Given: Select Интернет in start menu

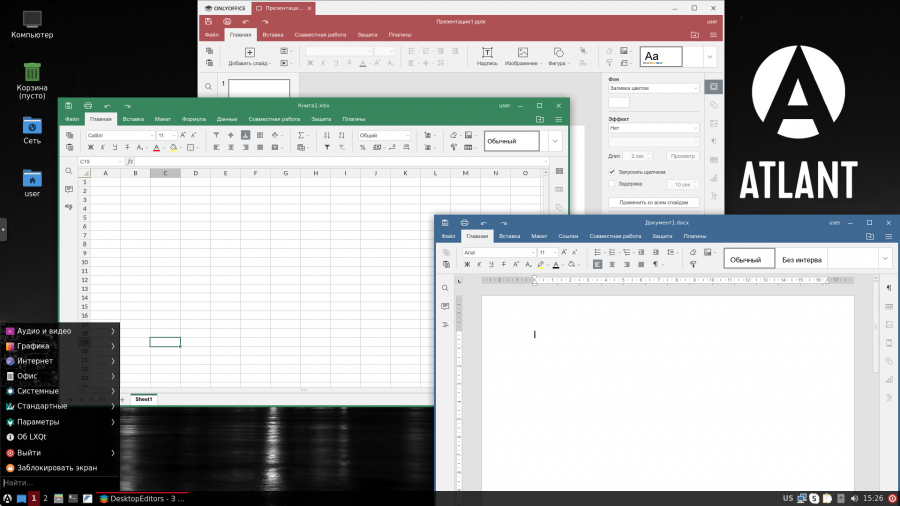Looking at the screenshot, I should (x=60, y=361).
